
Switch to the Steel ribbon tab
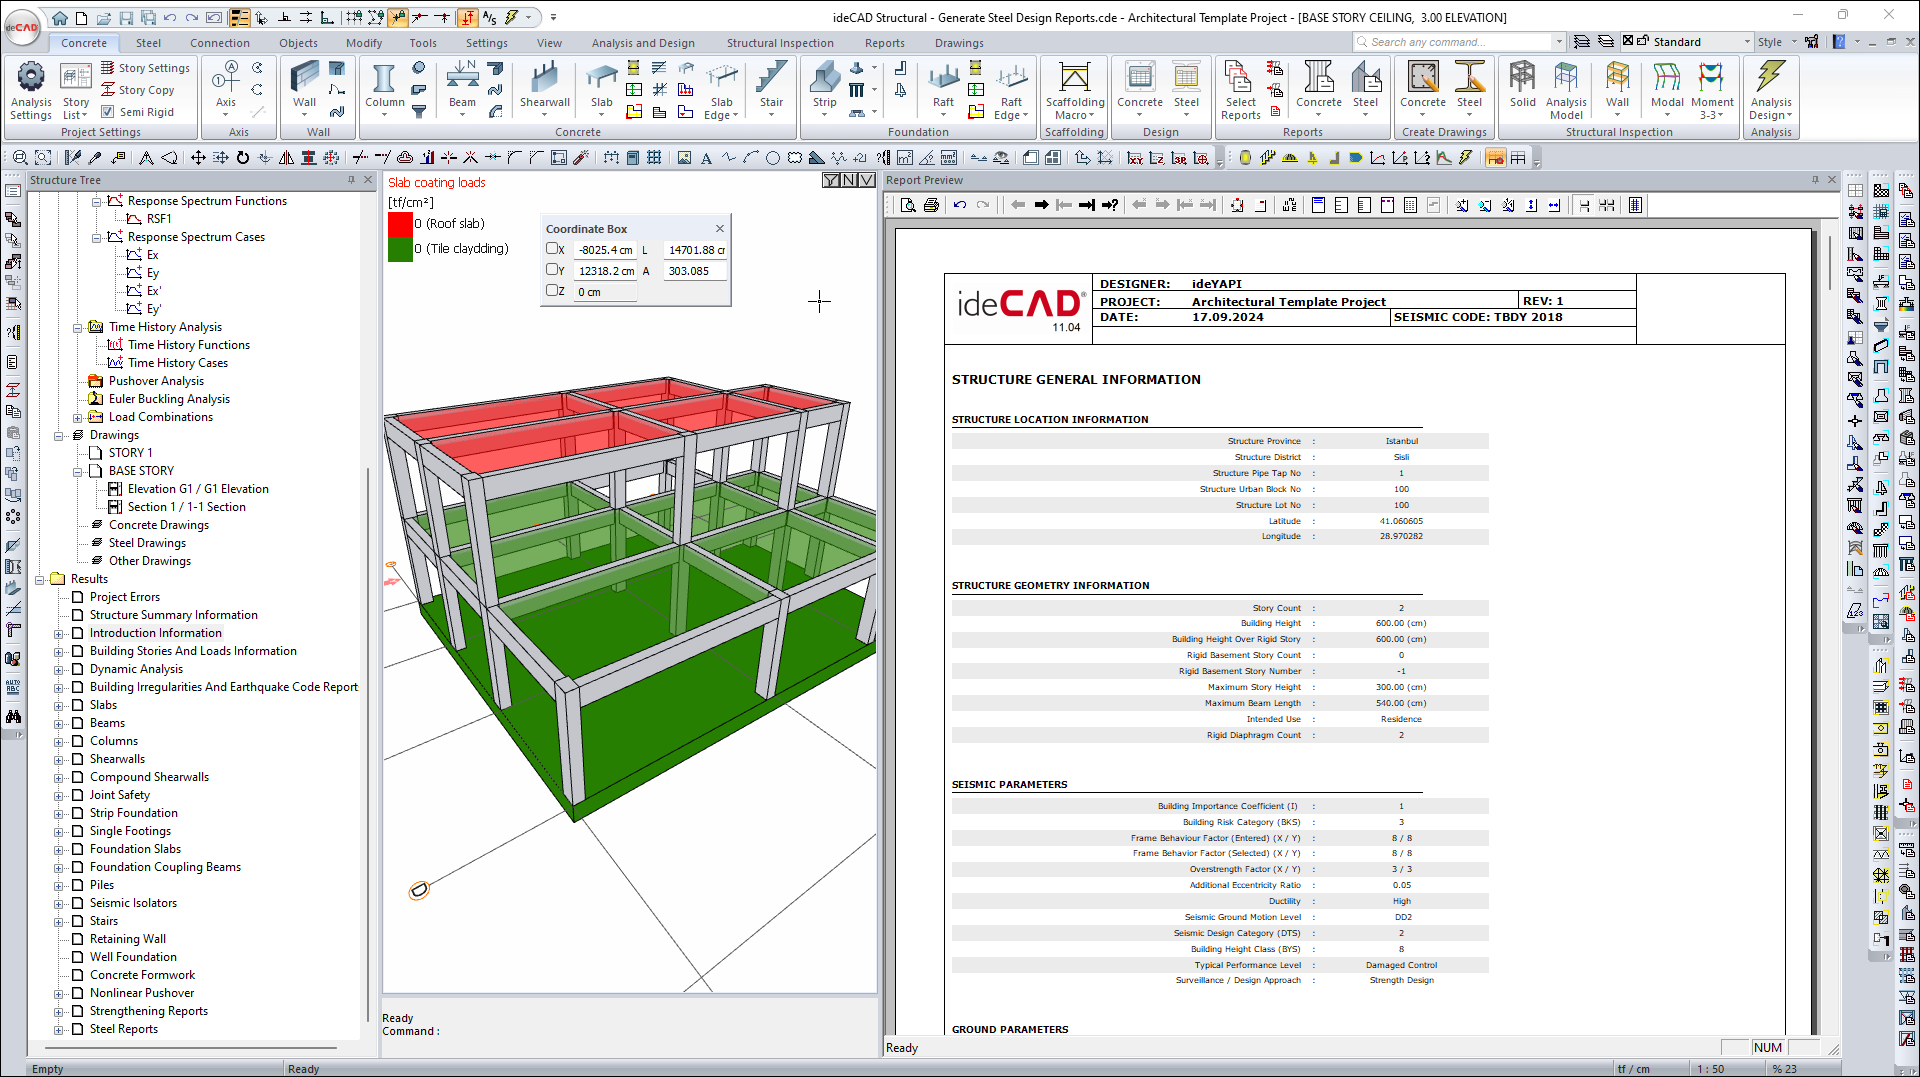[x=148, y=43]
